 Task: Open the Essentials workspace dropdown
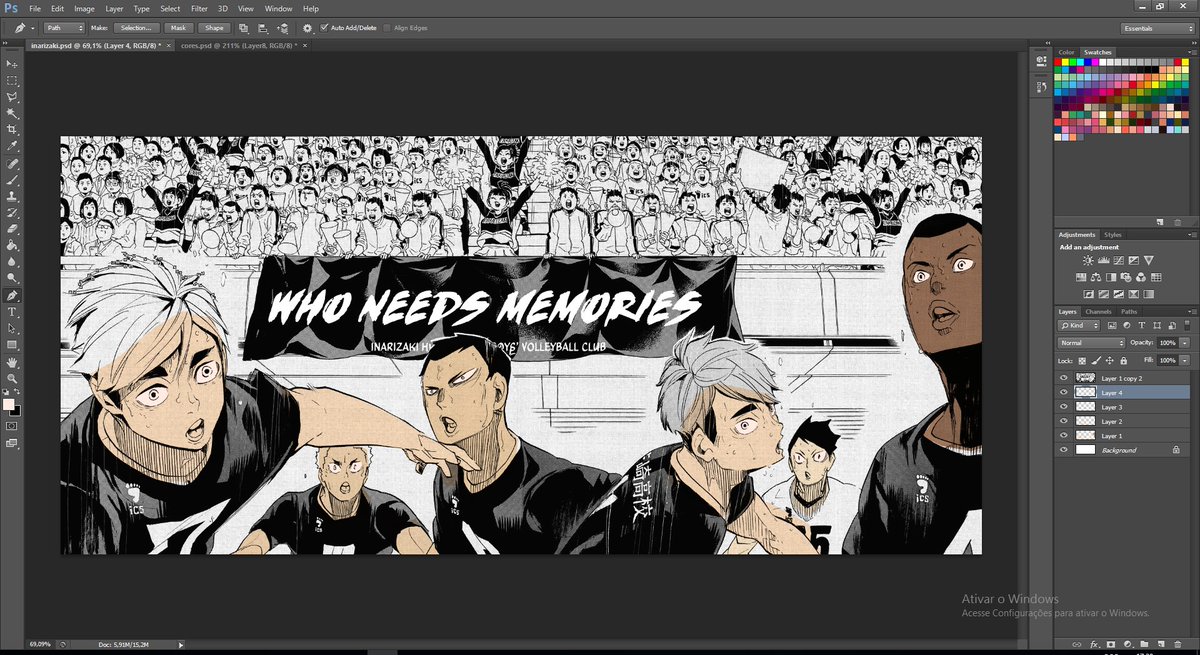pyautogui.click(x=1157, y=28)
